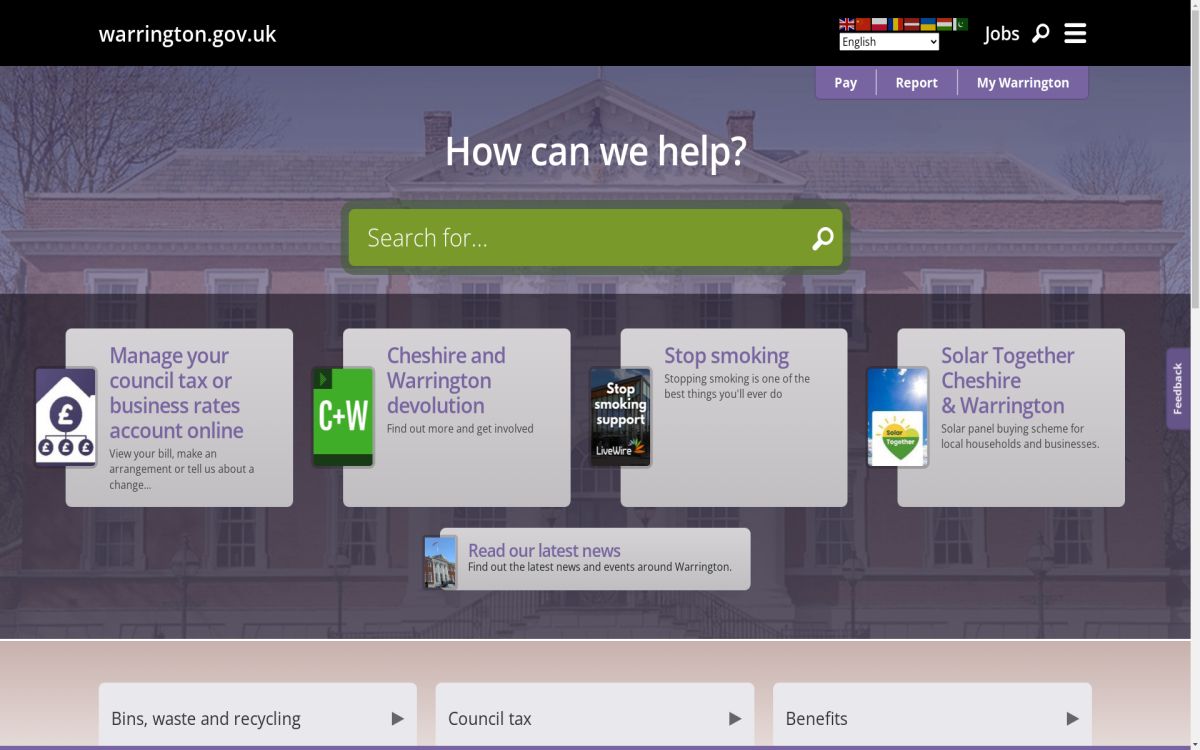
Task: Select the Ukrainian flag translation option
Action: coord(928,23)
